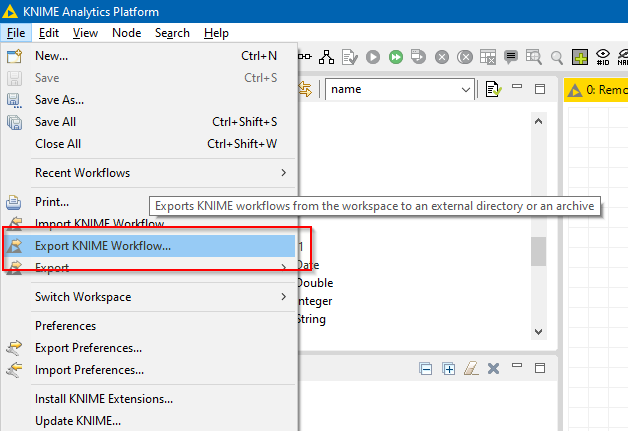
Task: Click the list scrollbar down arrow
Action: tap(538, 332)
